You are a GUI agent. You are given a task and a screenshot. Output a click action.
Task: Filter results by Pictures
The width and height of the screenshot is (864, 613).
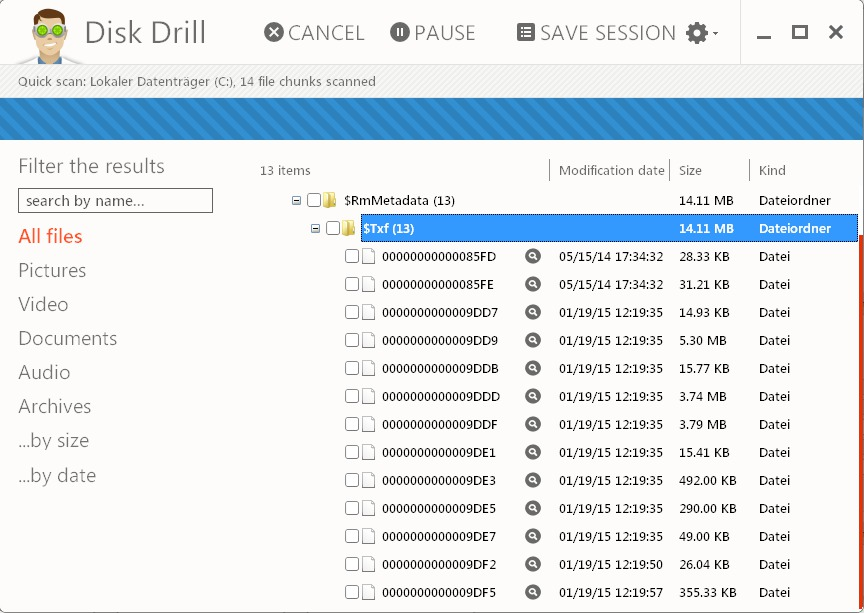(52, 271)
